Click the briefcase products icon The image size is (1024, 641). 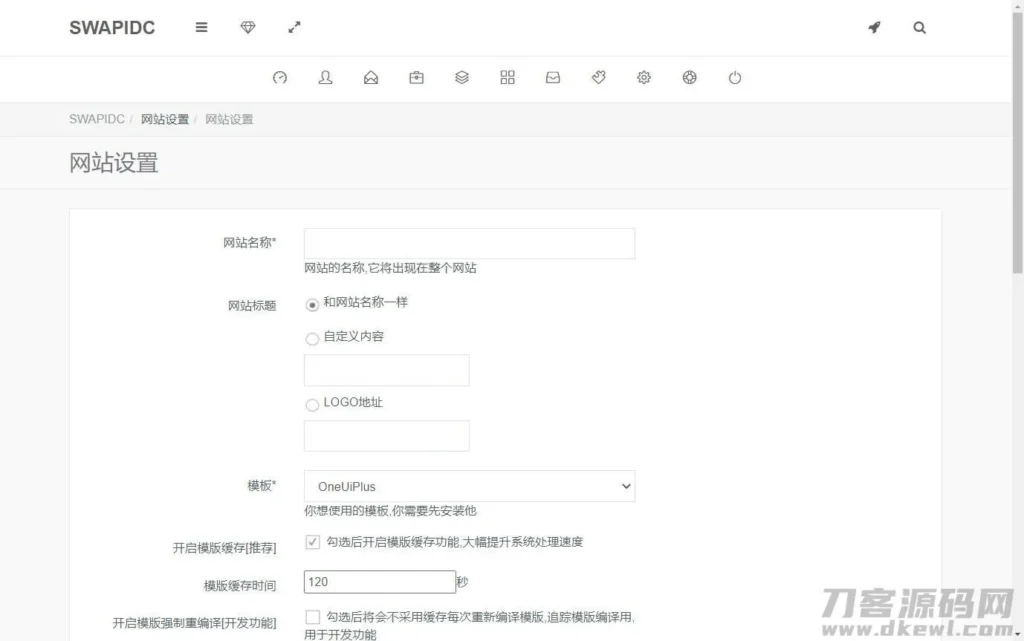(416, 77)
